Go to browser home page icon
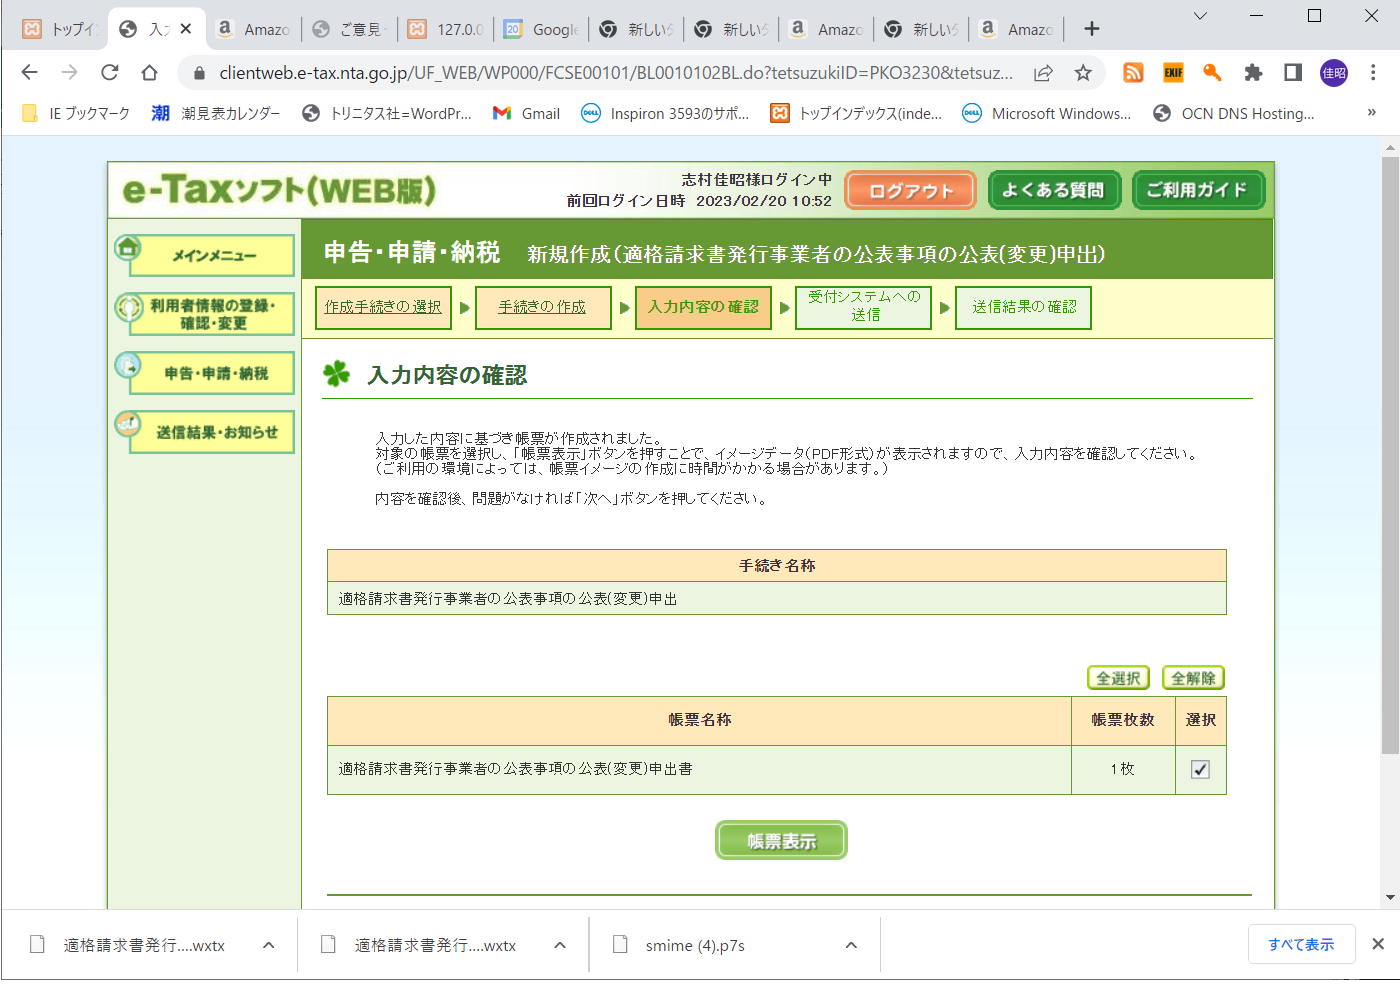Screen dimensions: 1400x984 pyautogui.click(x=150, y=72)
